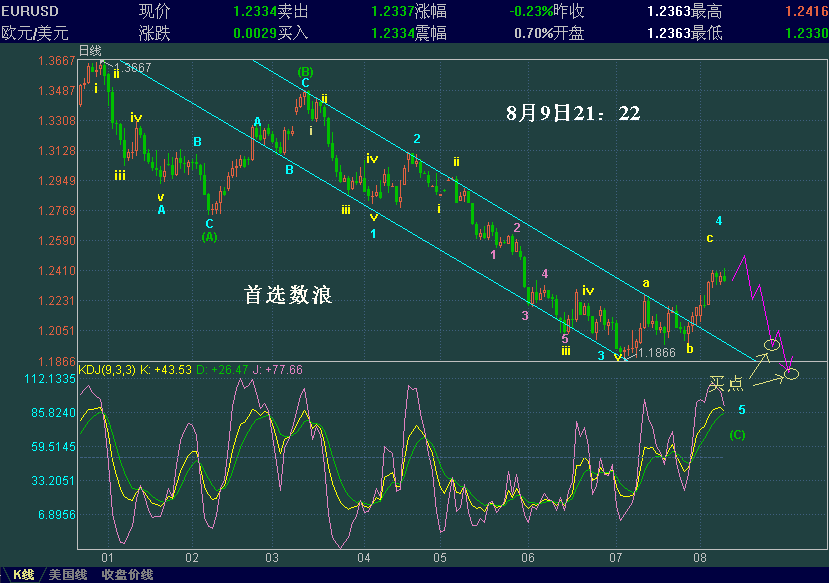Image resolution: width=829 pixels, height=583 pixels.
Task: Click the 8月9日21:22 timestamp text
Action: [573, 113]
